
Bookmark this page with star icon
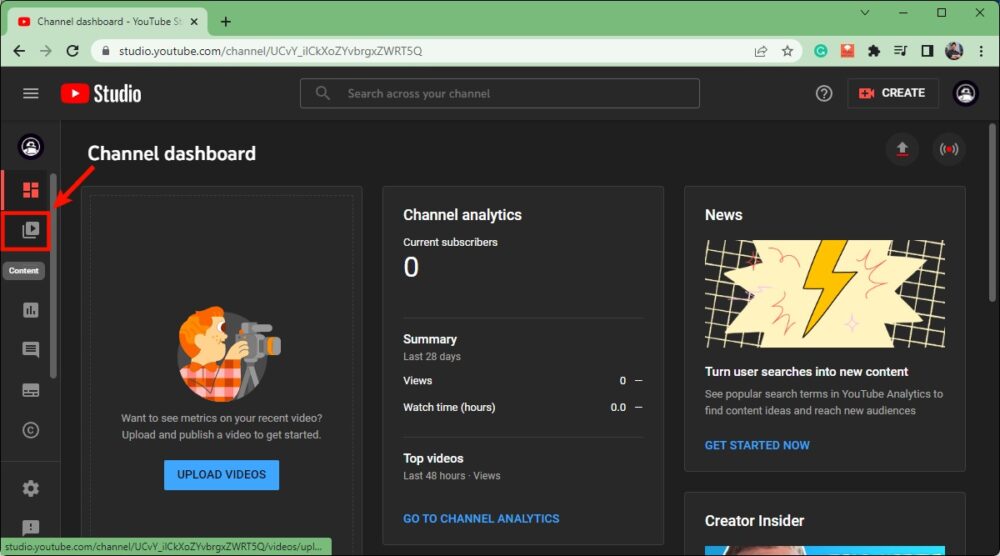tap(787, 51)
